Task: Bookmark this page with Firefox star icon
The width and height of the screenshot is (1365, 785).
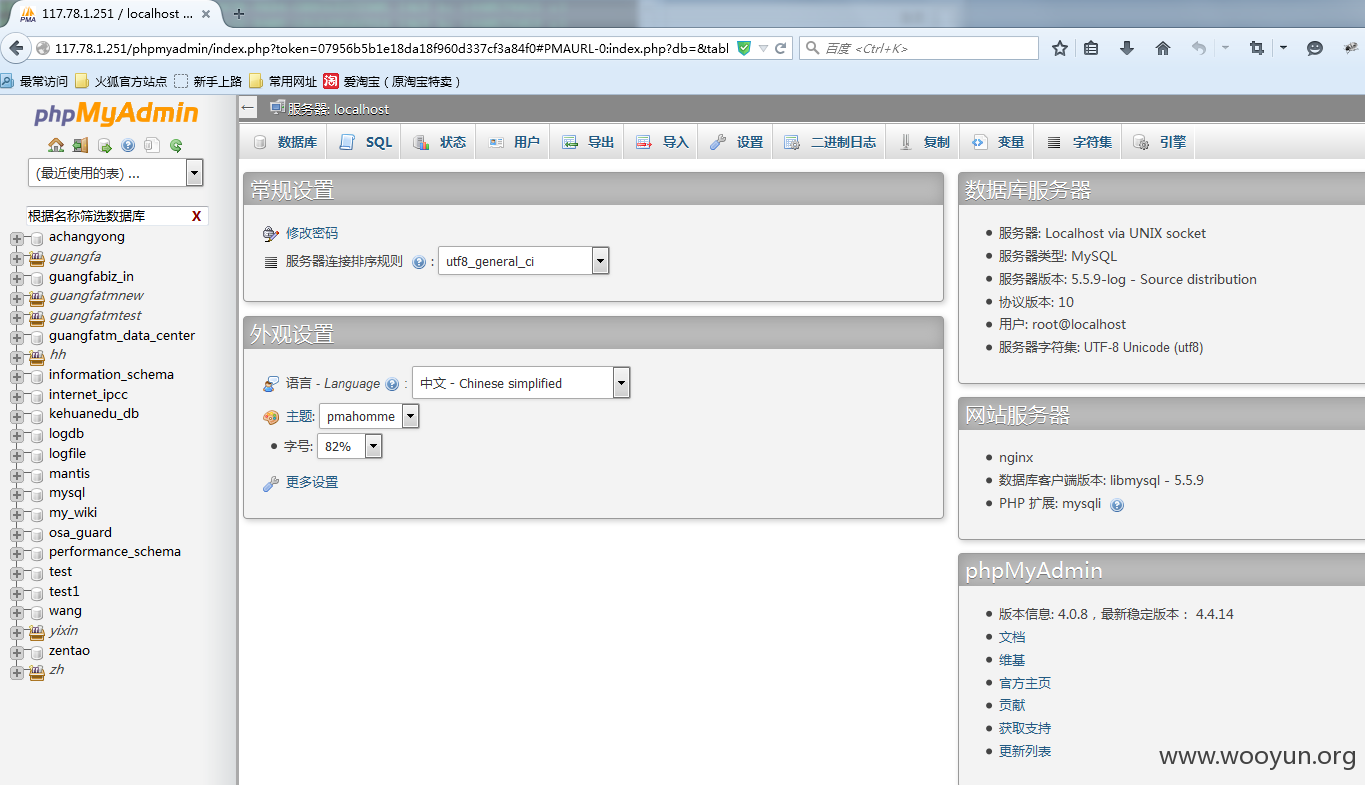Action: [1060, 48]
